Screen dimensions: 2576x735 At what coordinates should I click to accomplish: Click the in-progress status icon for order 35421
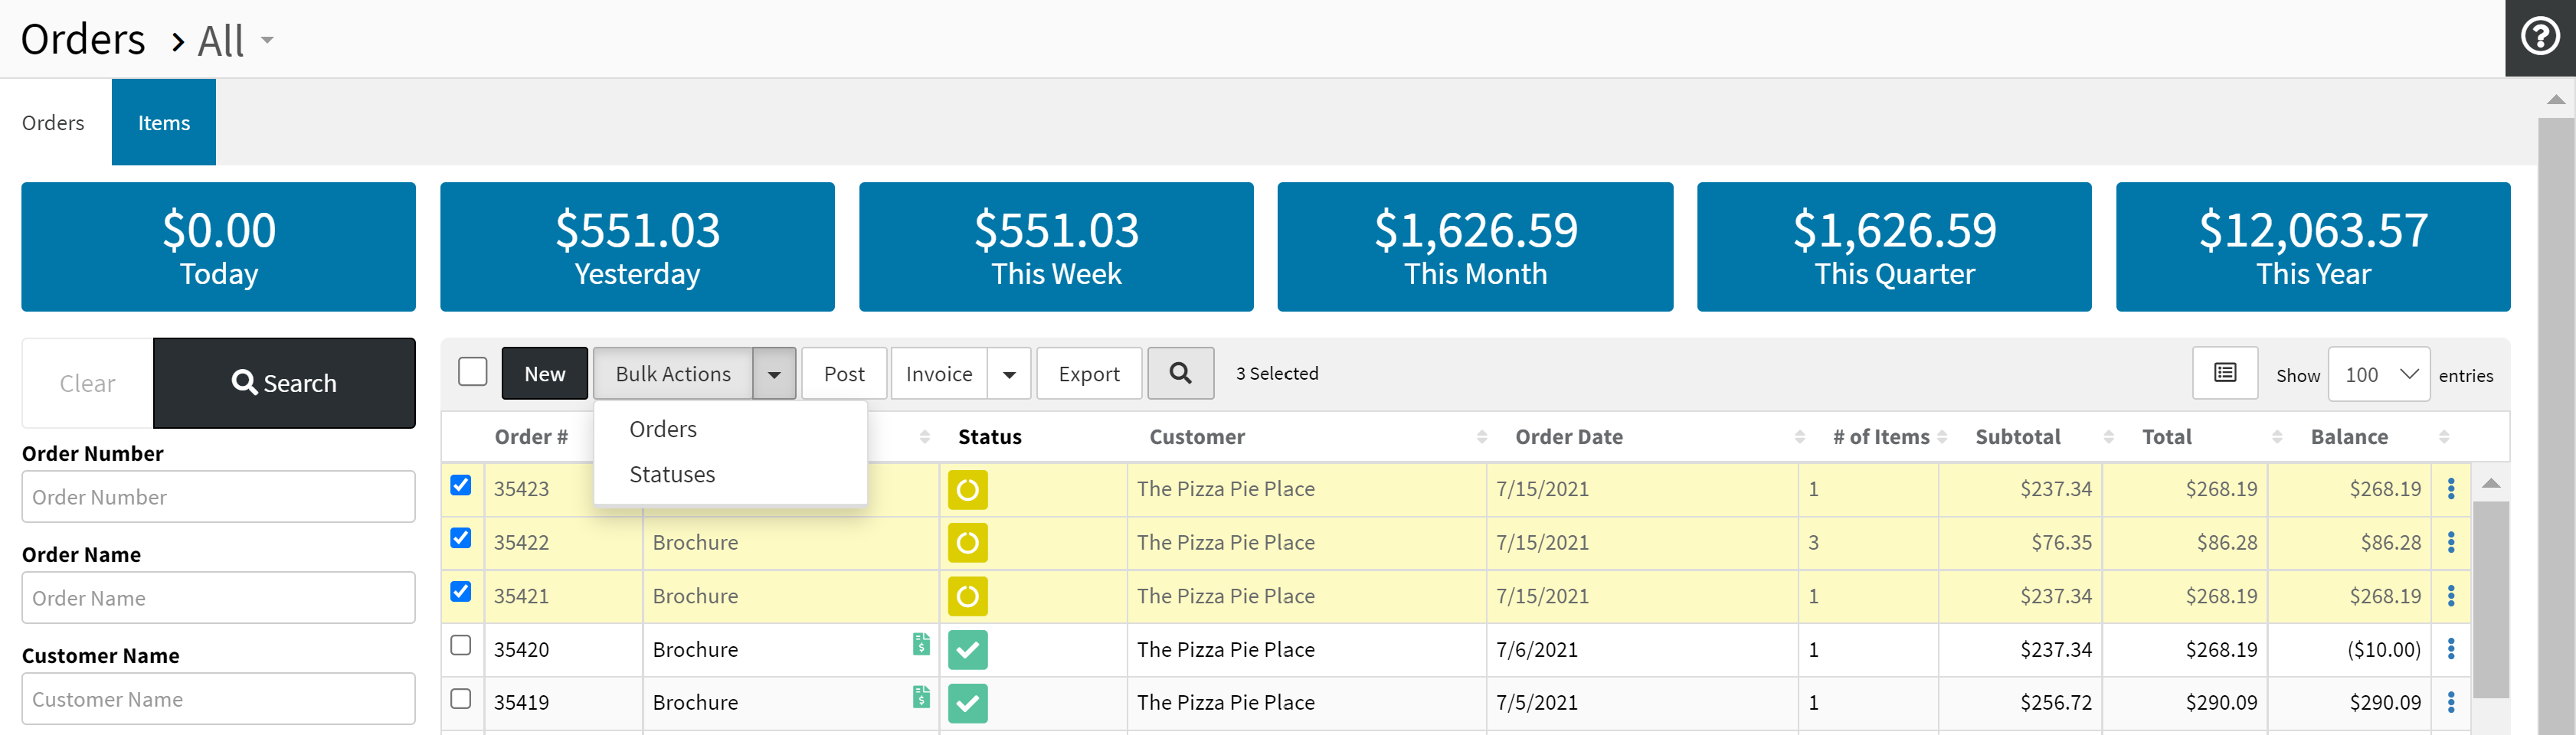[x=967, y=597]
